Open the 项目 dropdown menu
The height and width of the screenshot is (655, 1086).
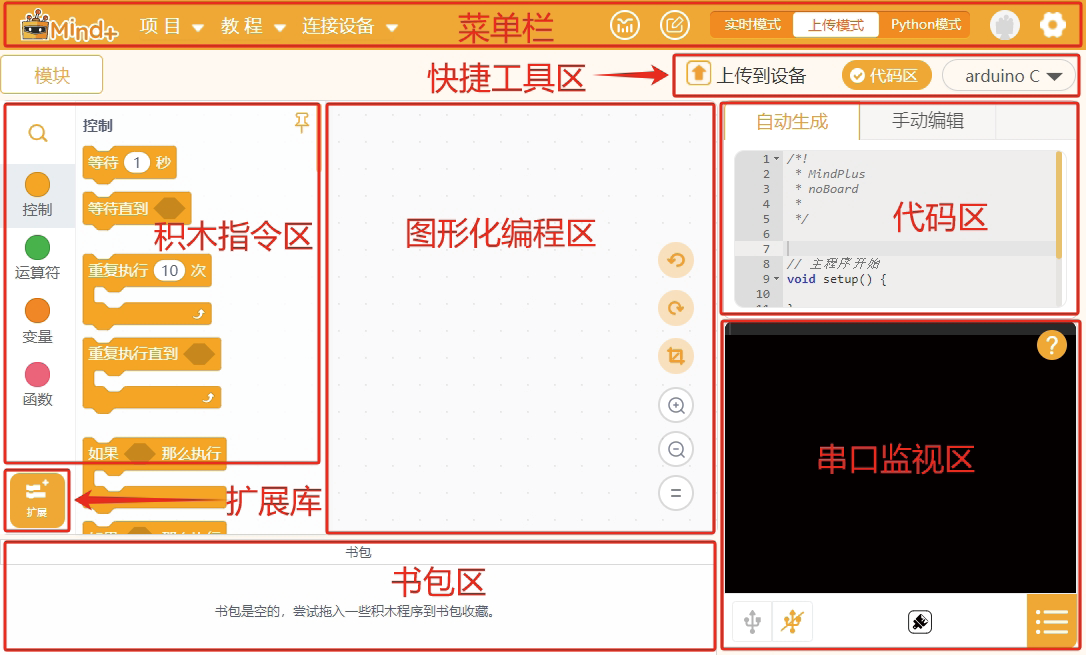coord(172,26)
